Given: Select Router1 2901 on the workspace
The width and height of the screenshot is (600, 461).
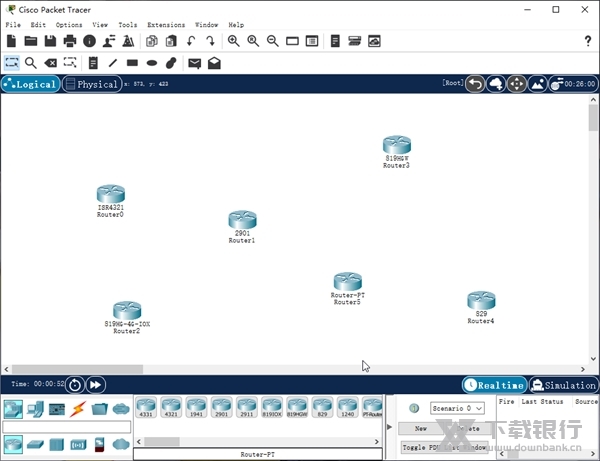Looking at the screenshot, I should [x=242, y=222].
